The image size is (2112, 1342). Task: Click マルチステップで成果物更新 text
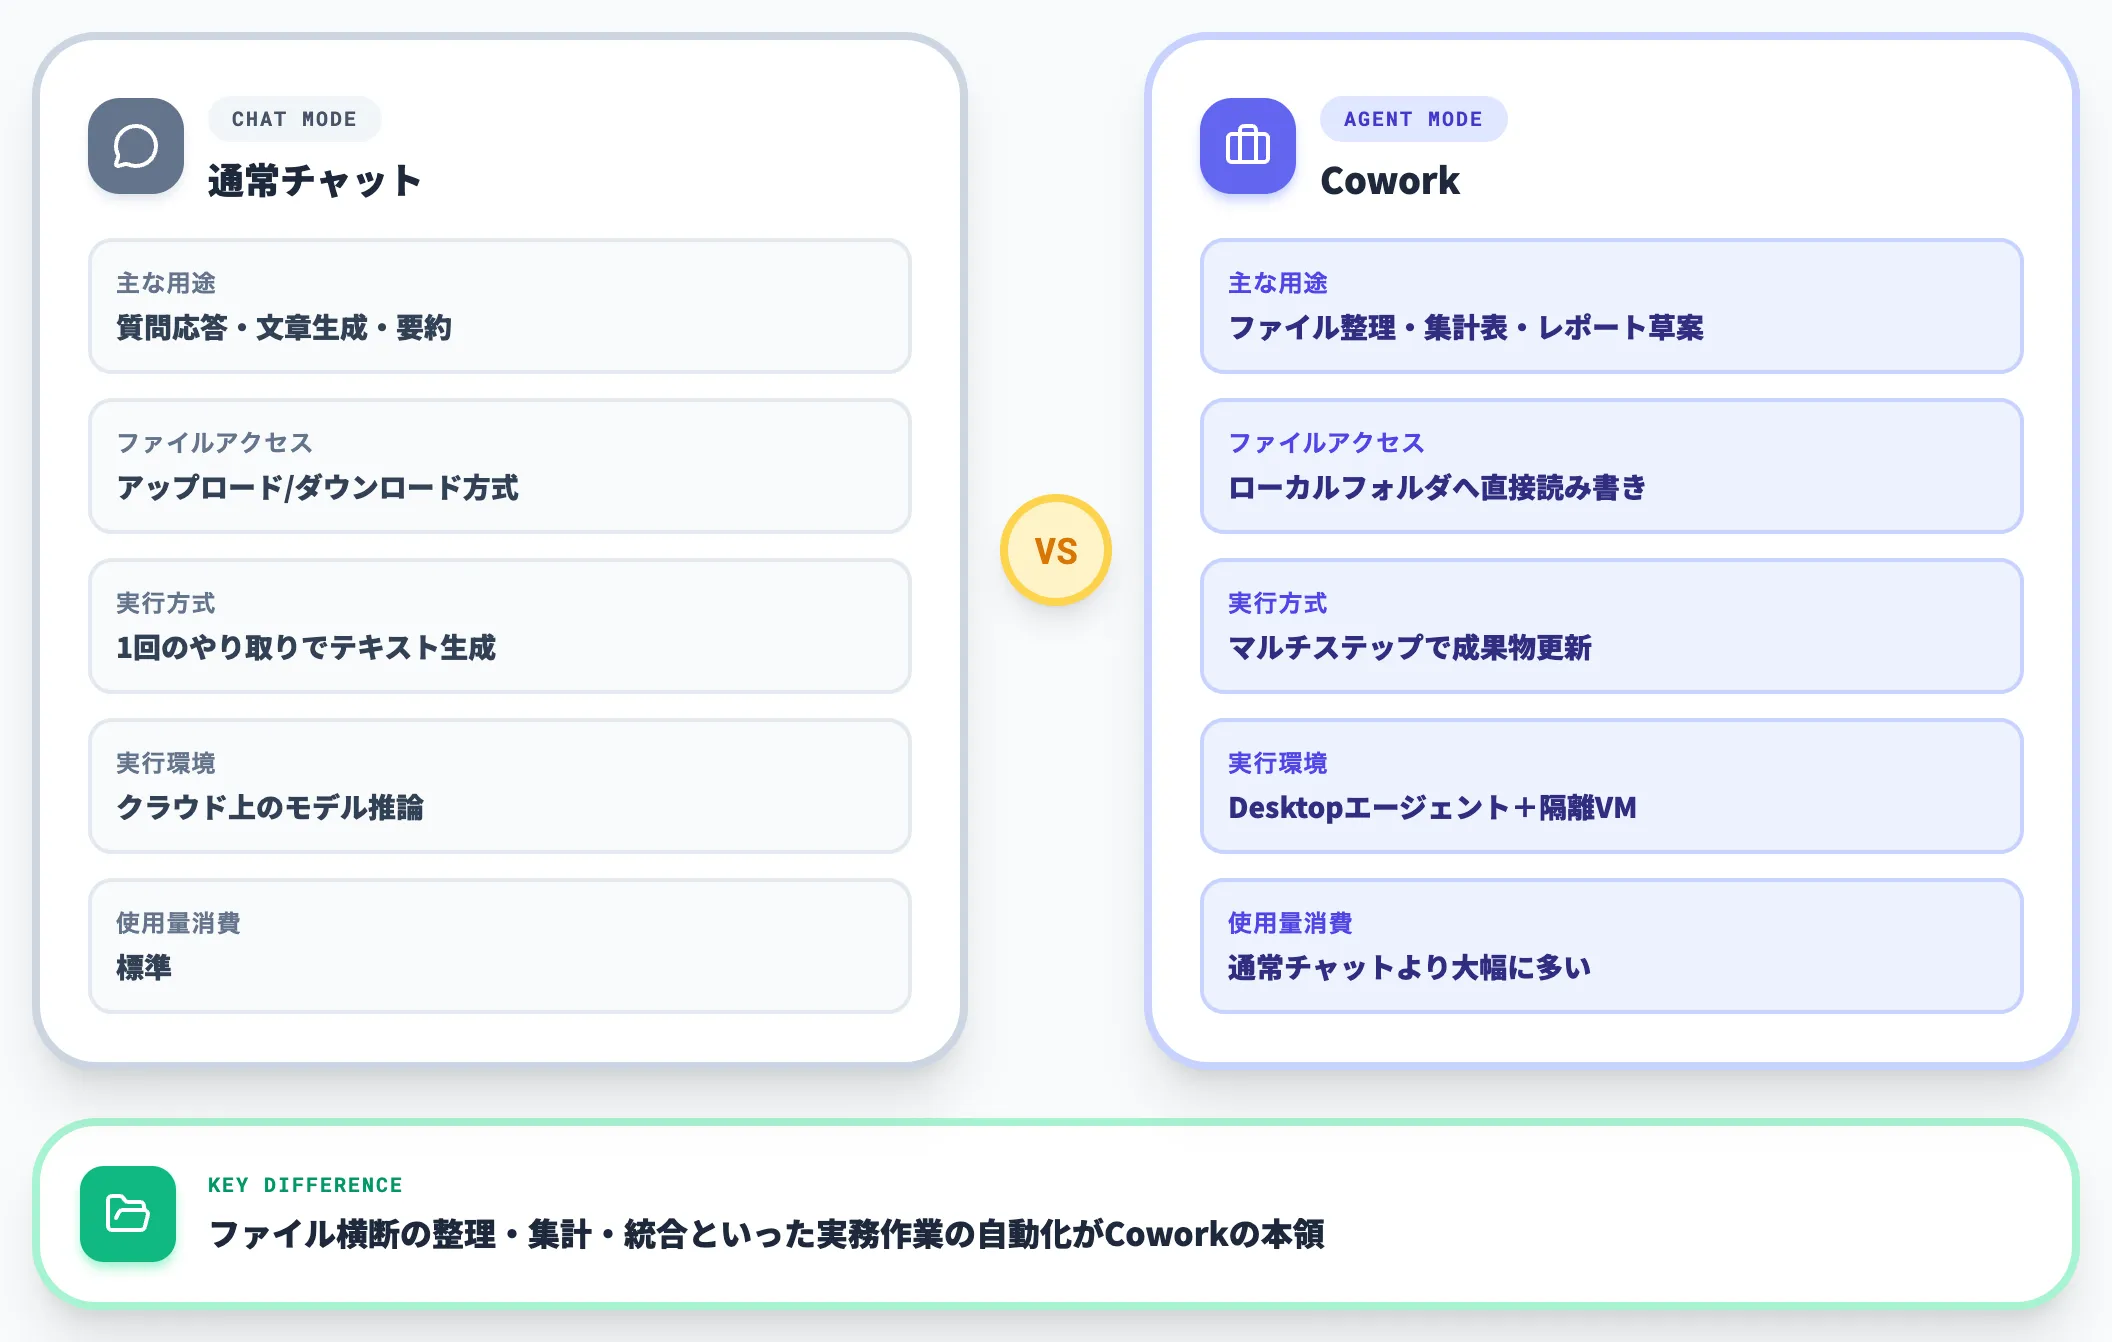click(x=1410, y=648)
